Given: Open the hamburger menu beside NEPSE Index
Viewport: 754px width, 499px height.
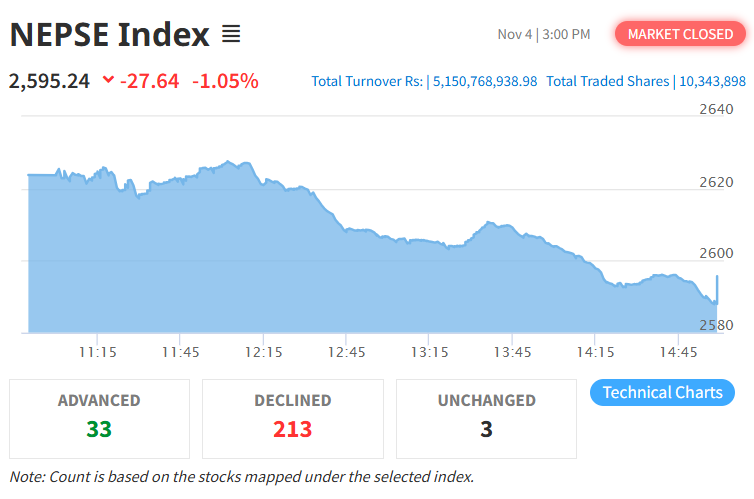Looking at the screenshot, I should [x=231, y=35].
